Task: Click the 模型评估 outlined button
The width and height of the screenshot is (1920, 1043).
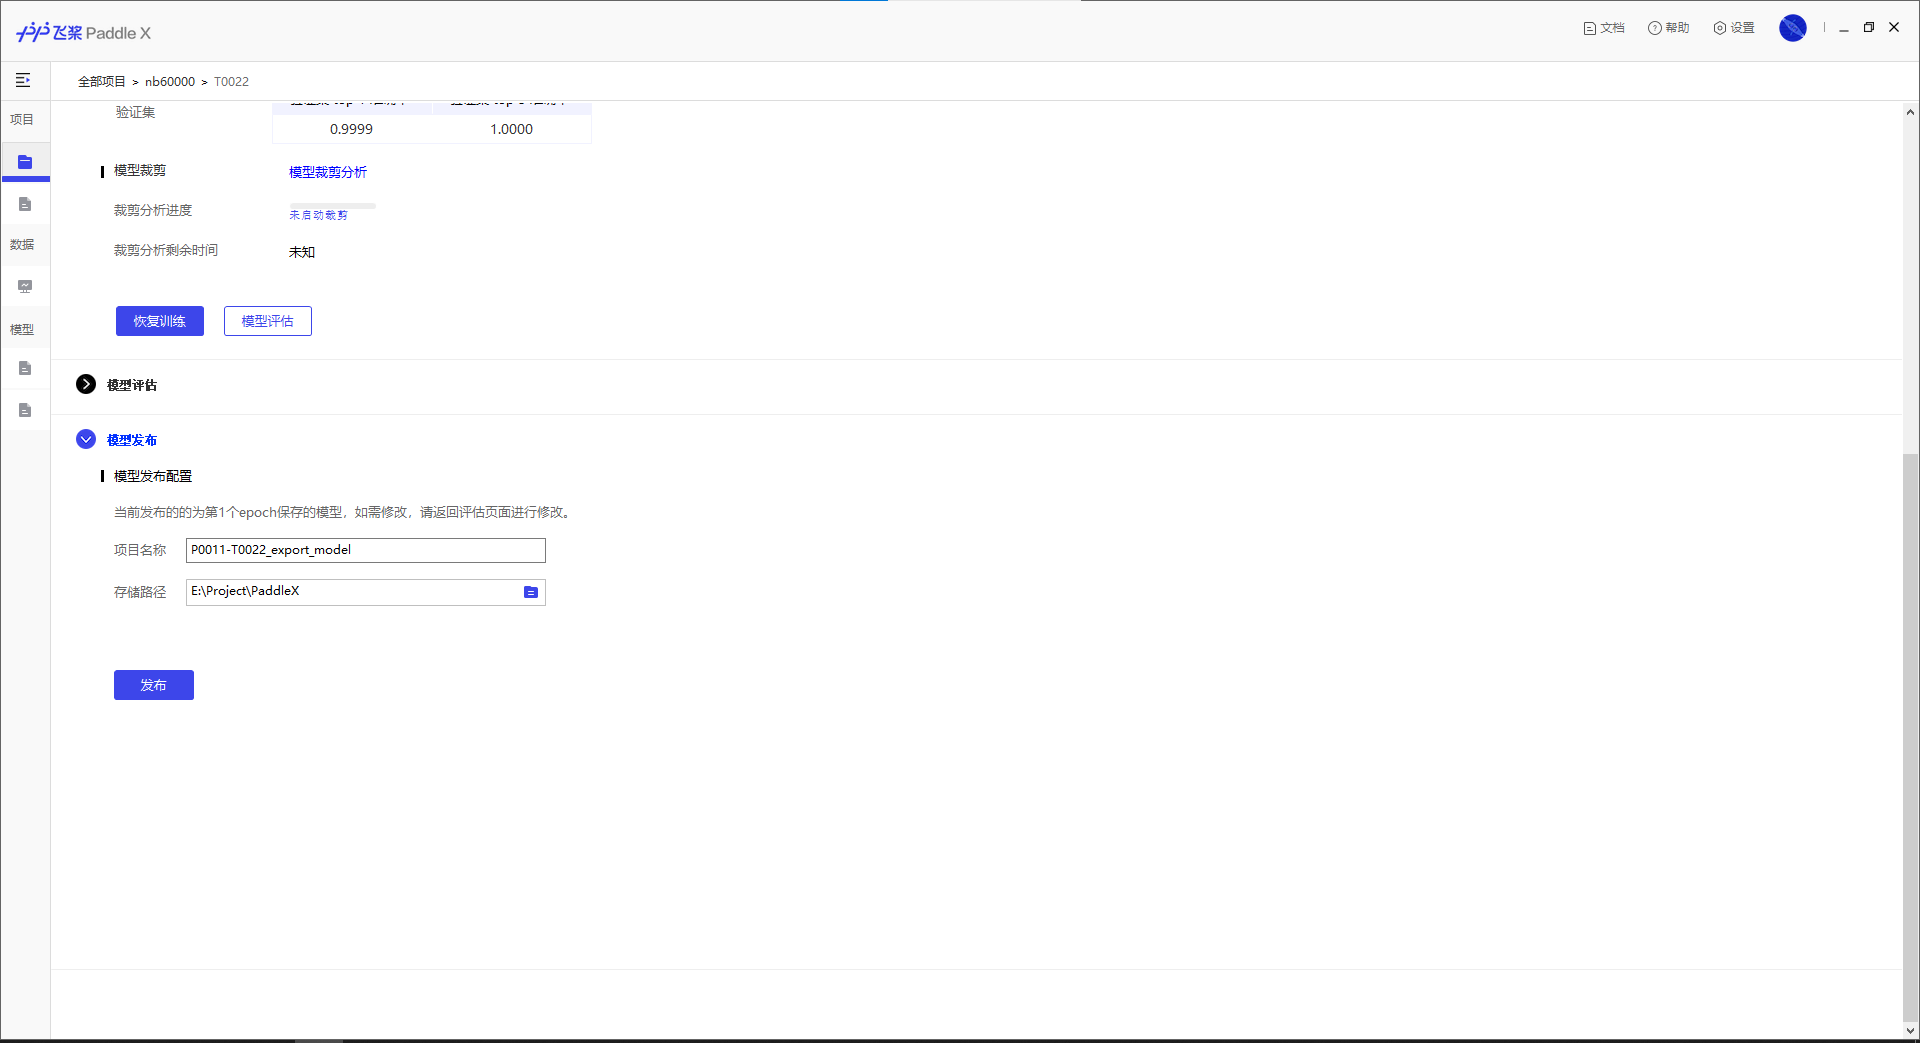Action: coord(268,321)
